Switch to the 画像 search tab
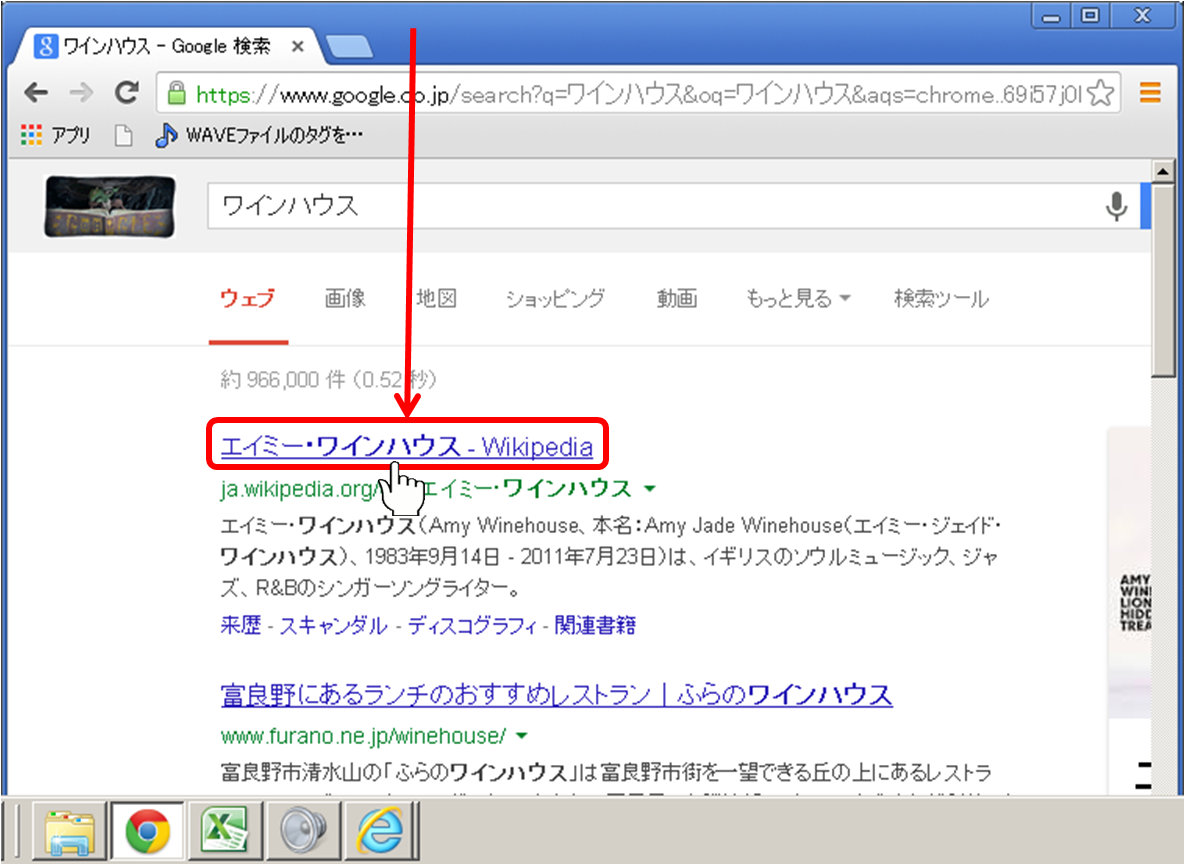The width and height of the screenshot is (1185, 865). pos(345,298)
